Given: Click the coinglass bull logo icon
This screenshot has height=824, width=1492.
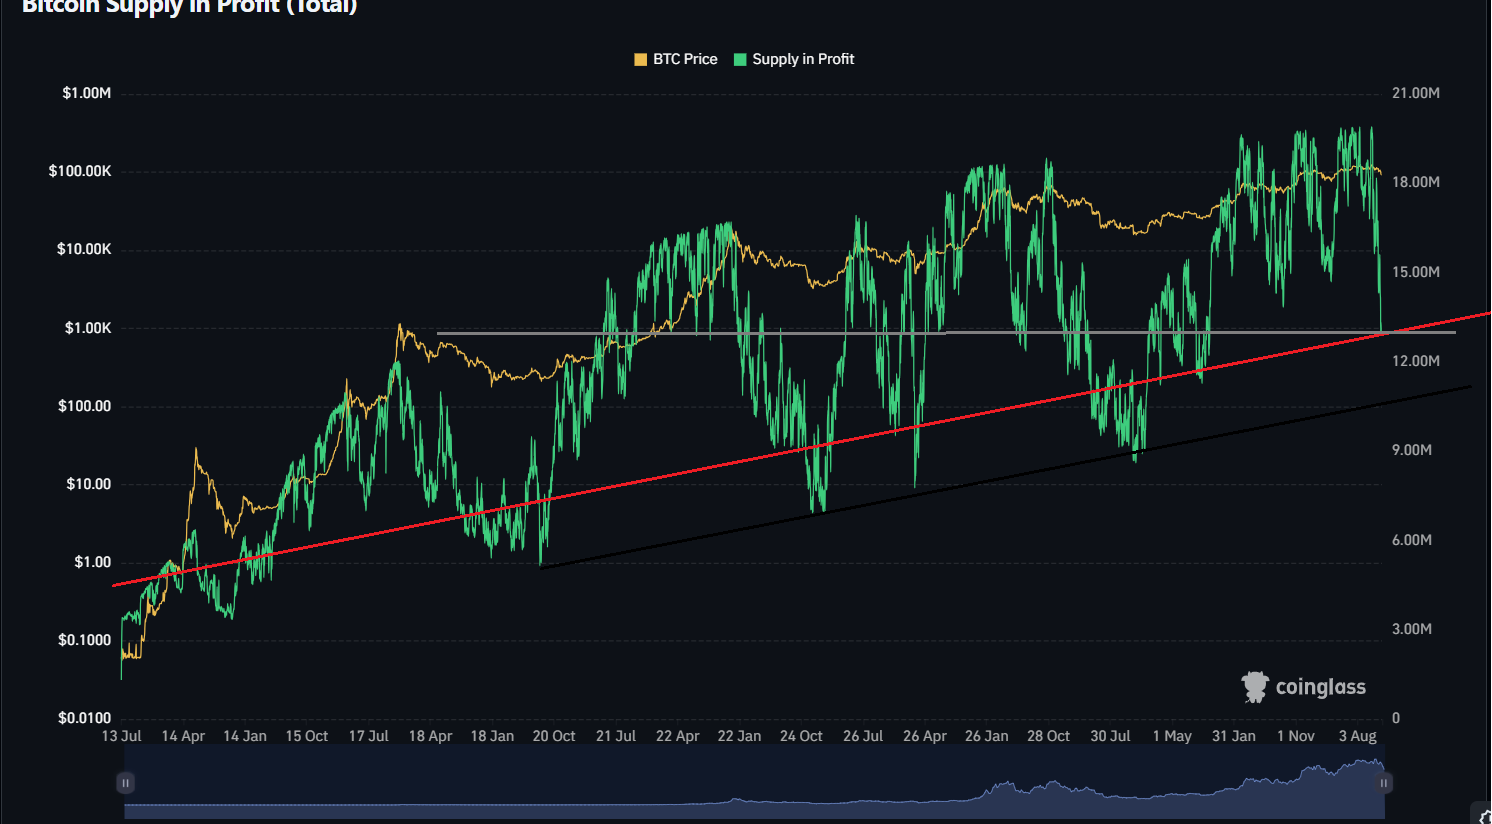Looking at the screenshot, I should click(x=1254, y=687).
